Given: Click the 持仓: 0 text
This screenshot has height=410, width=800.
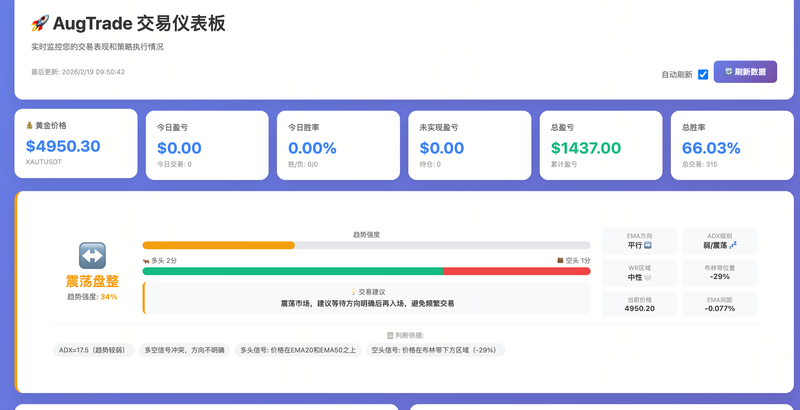Looking at the screenshot, I should click(430, 164).
